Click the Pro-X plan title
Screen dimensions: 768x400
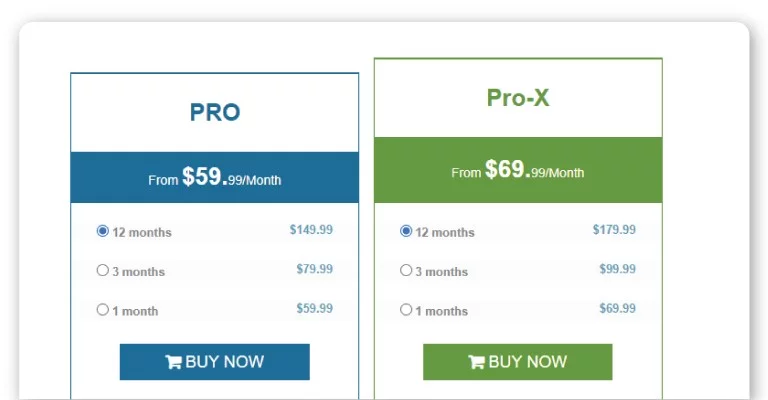pyautogui.click(x=518, y=97)
